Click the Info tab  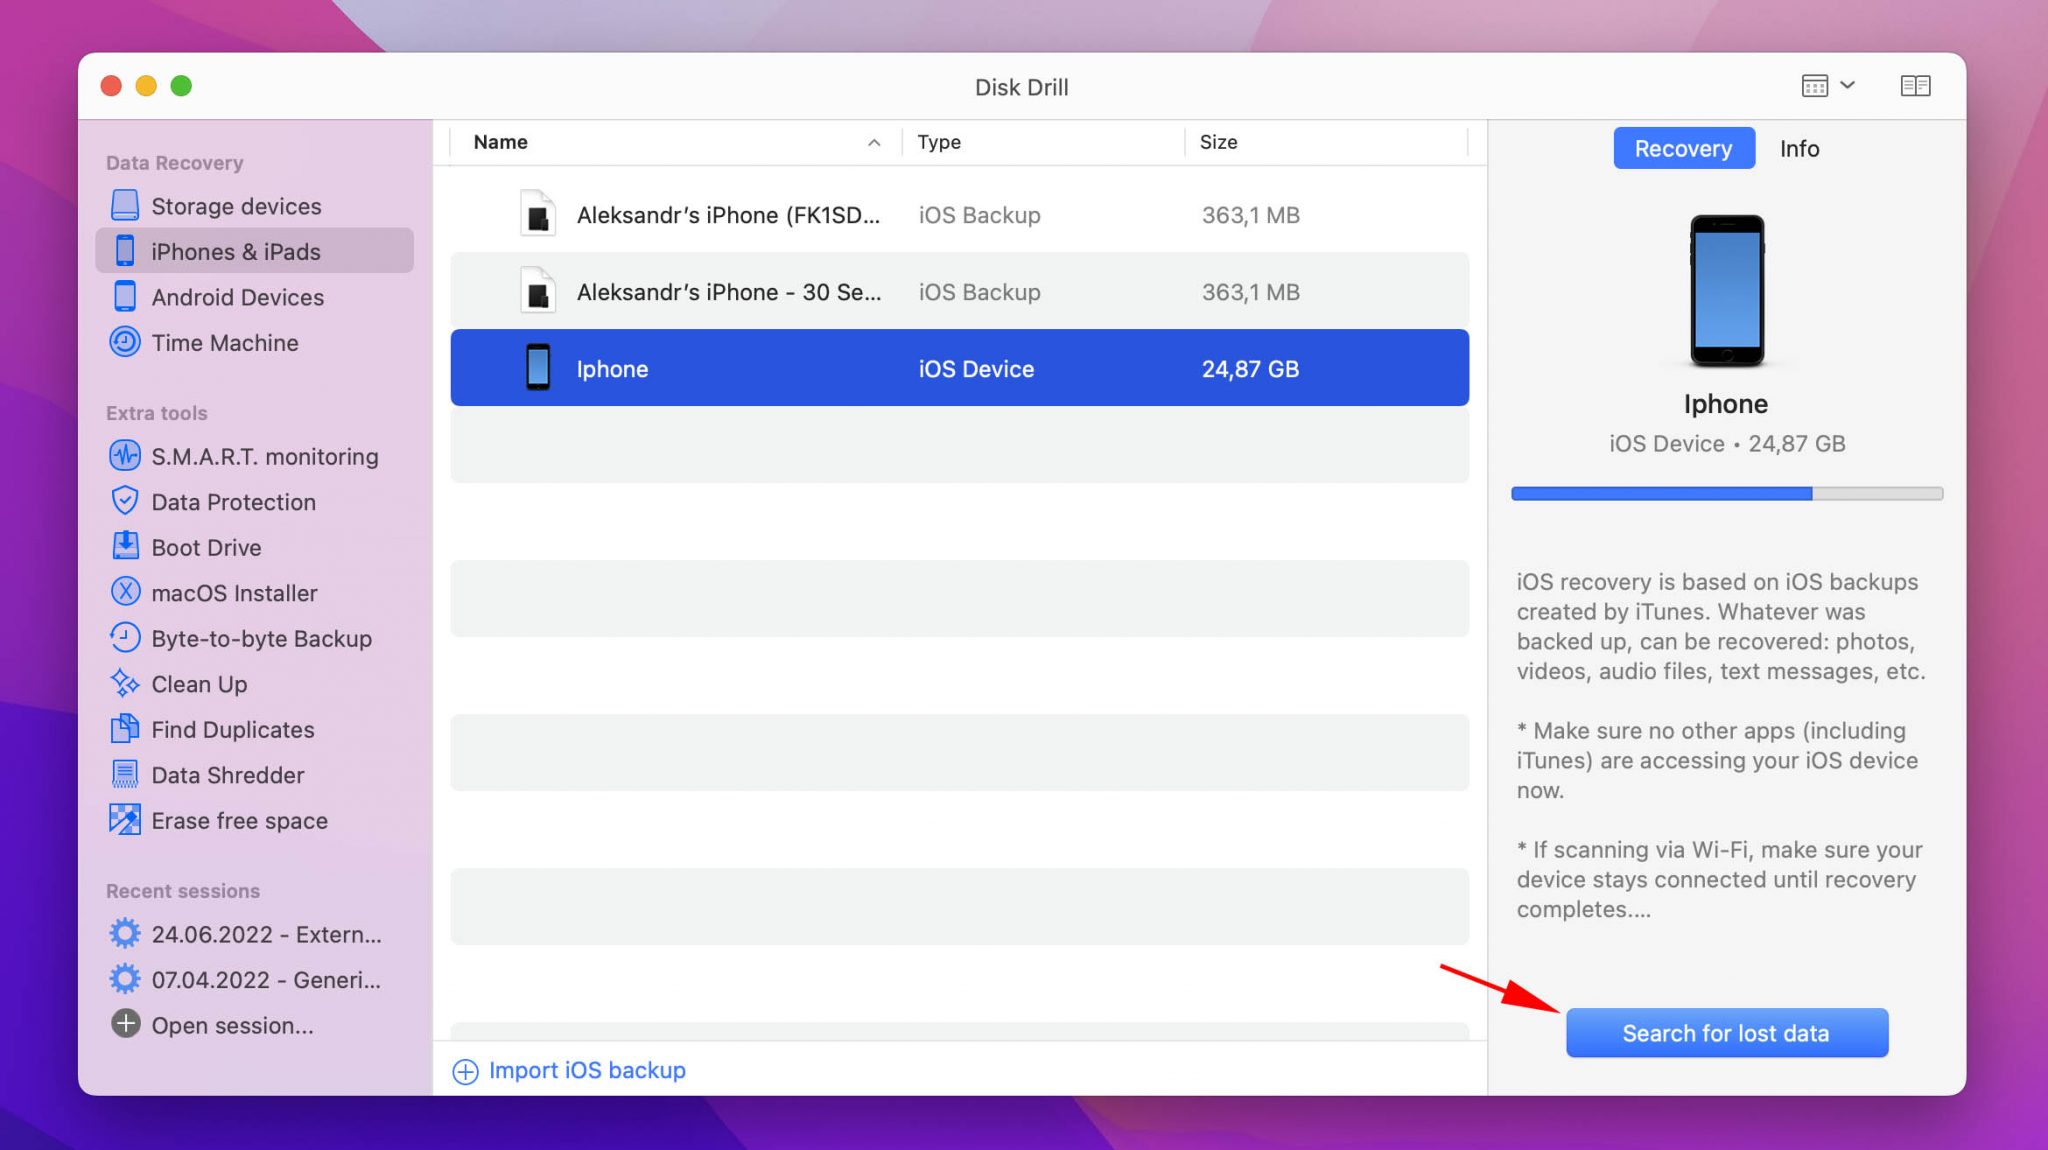(x=1800, y=146)
